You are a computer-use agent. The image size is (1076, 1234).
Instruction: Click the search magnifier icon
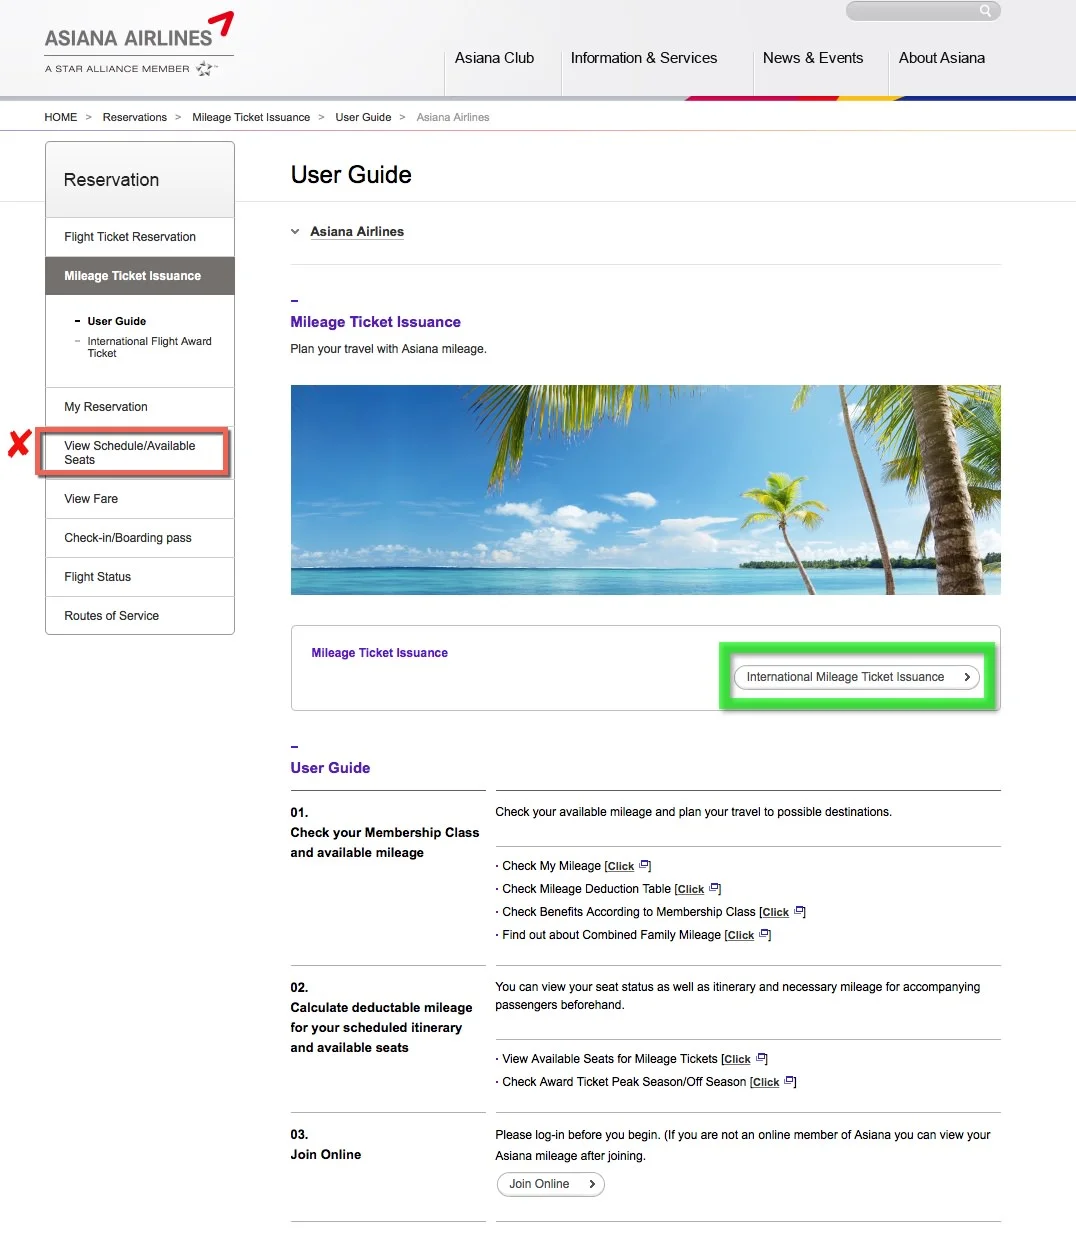(985, 11)
